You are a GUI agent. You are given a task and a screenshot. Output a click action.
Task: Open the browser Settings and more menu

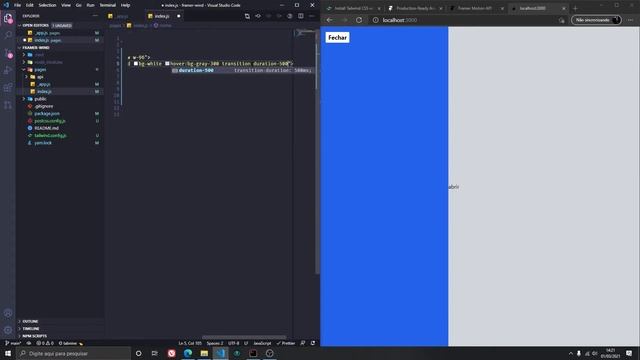(631, 20)
